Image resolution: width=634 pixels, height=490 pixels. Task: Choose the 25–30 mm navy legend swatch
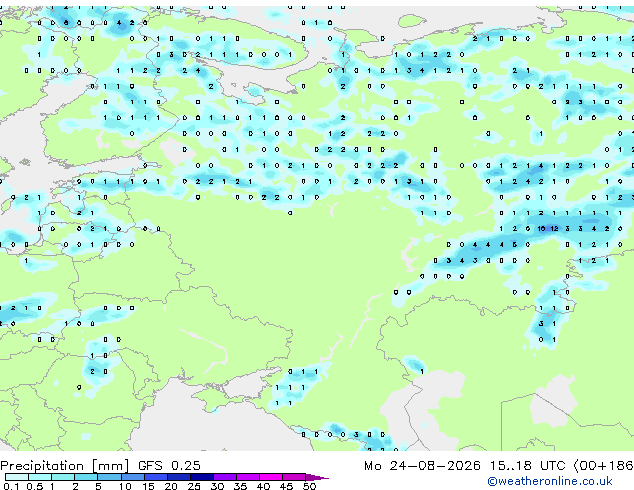pos(202,477)
